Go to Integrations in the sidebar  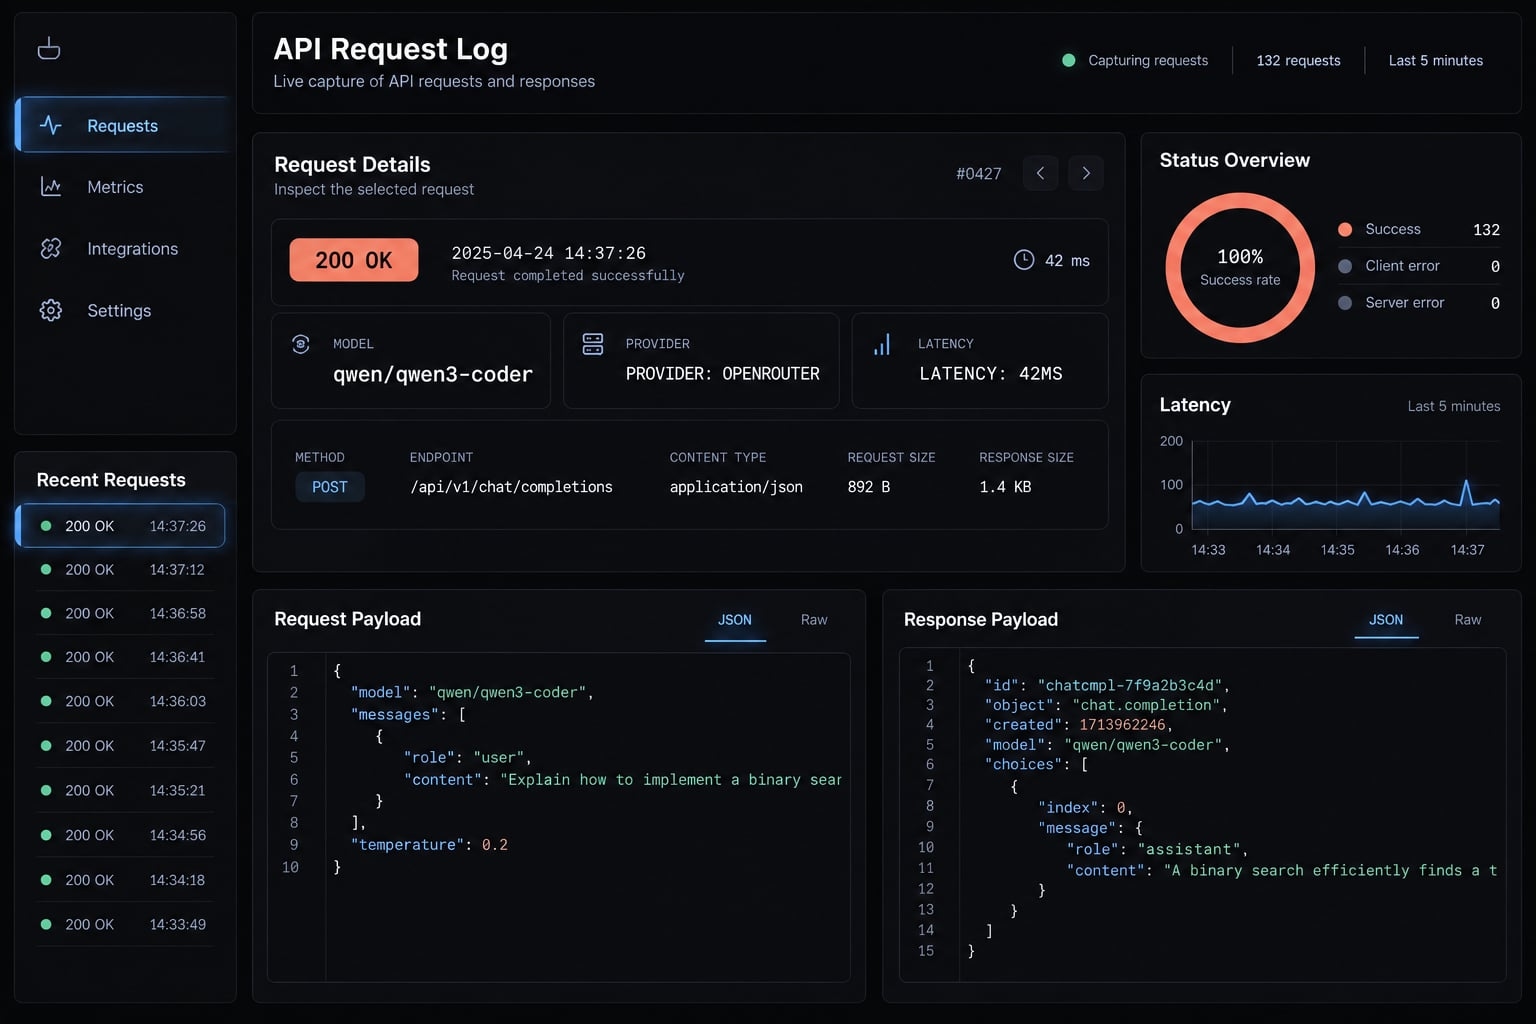pyautogui.click(x=123, y=249)
